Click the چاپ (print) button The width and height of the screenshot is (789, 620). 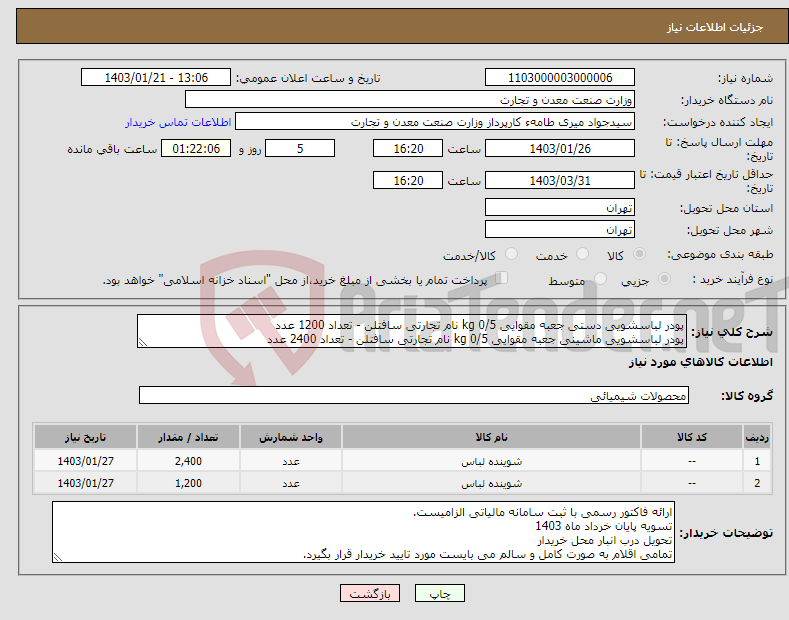pos(439,593)
